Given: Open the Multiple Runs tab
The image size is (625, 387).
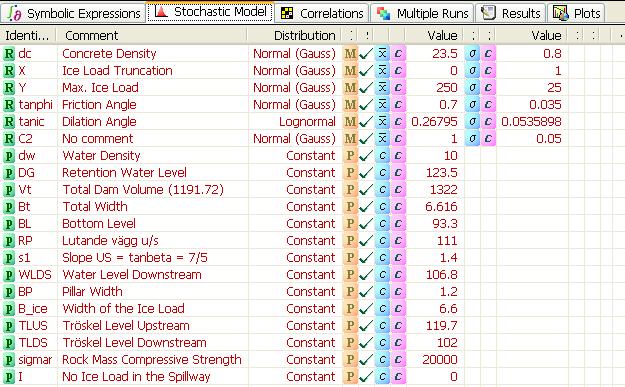Looking at the screenshot, I should point(423,13).
